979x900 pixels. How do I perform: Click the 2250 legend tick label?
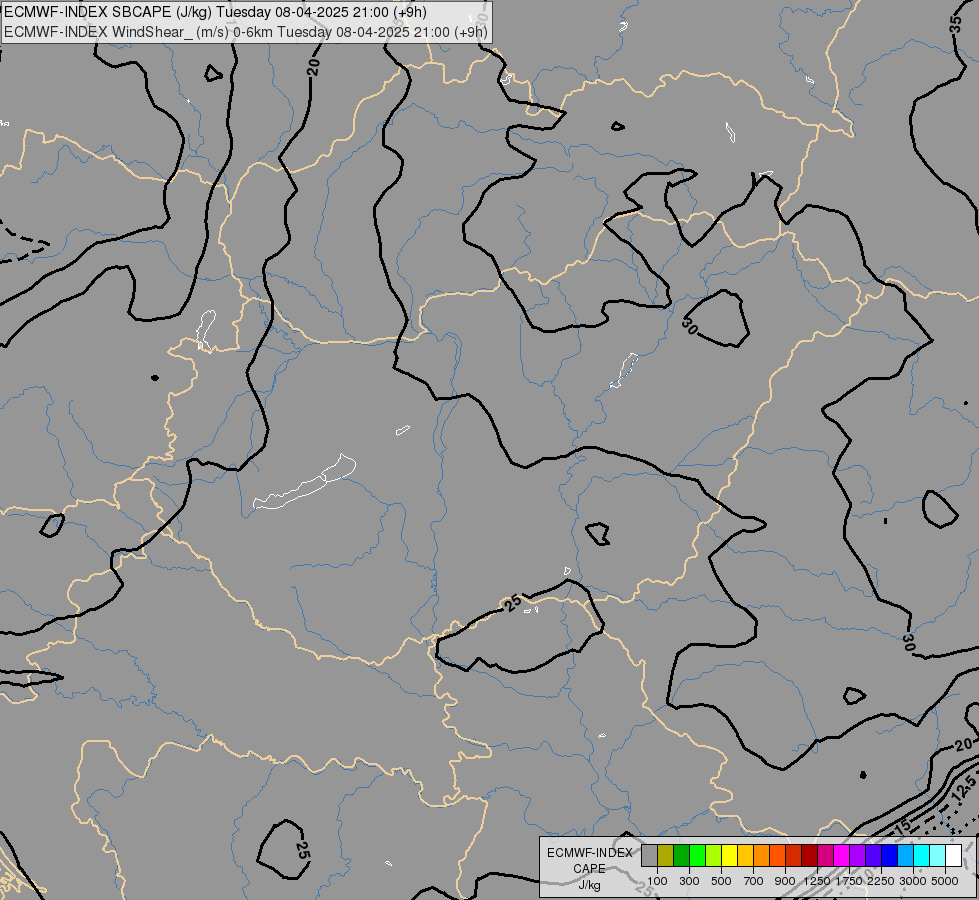click(881, 881)
